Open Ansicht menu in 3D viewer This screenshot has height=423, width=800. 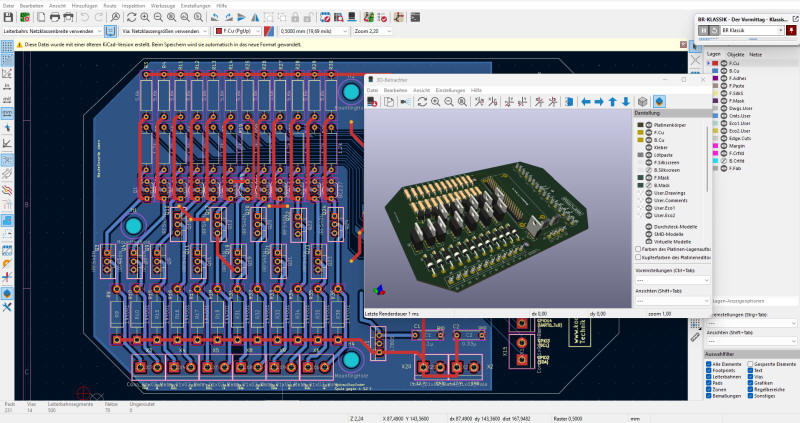click(x=421, y=89)
